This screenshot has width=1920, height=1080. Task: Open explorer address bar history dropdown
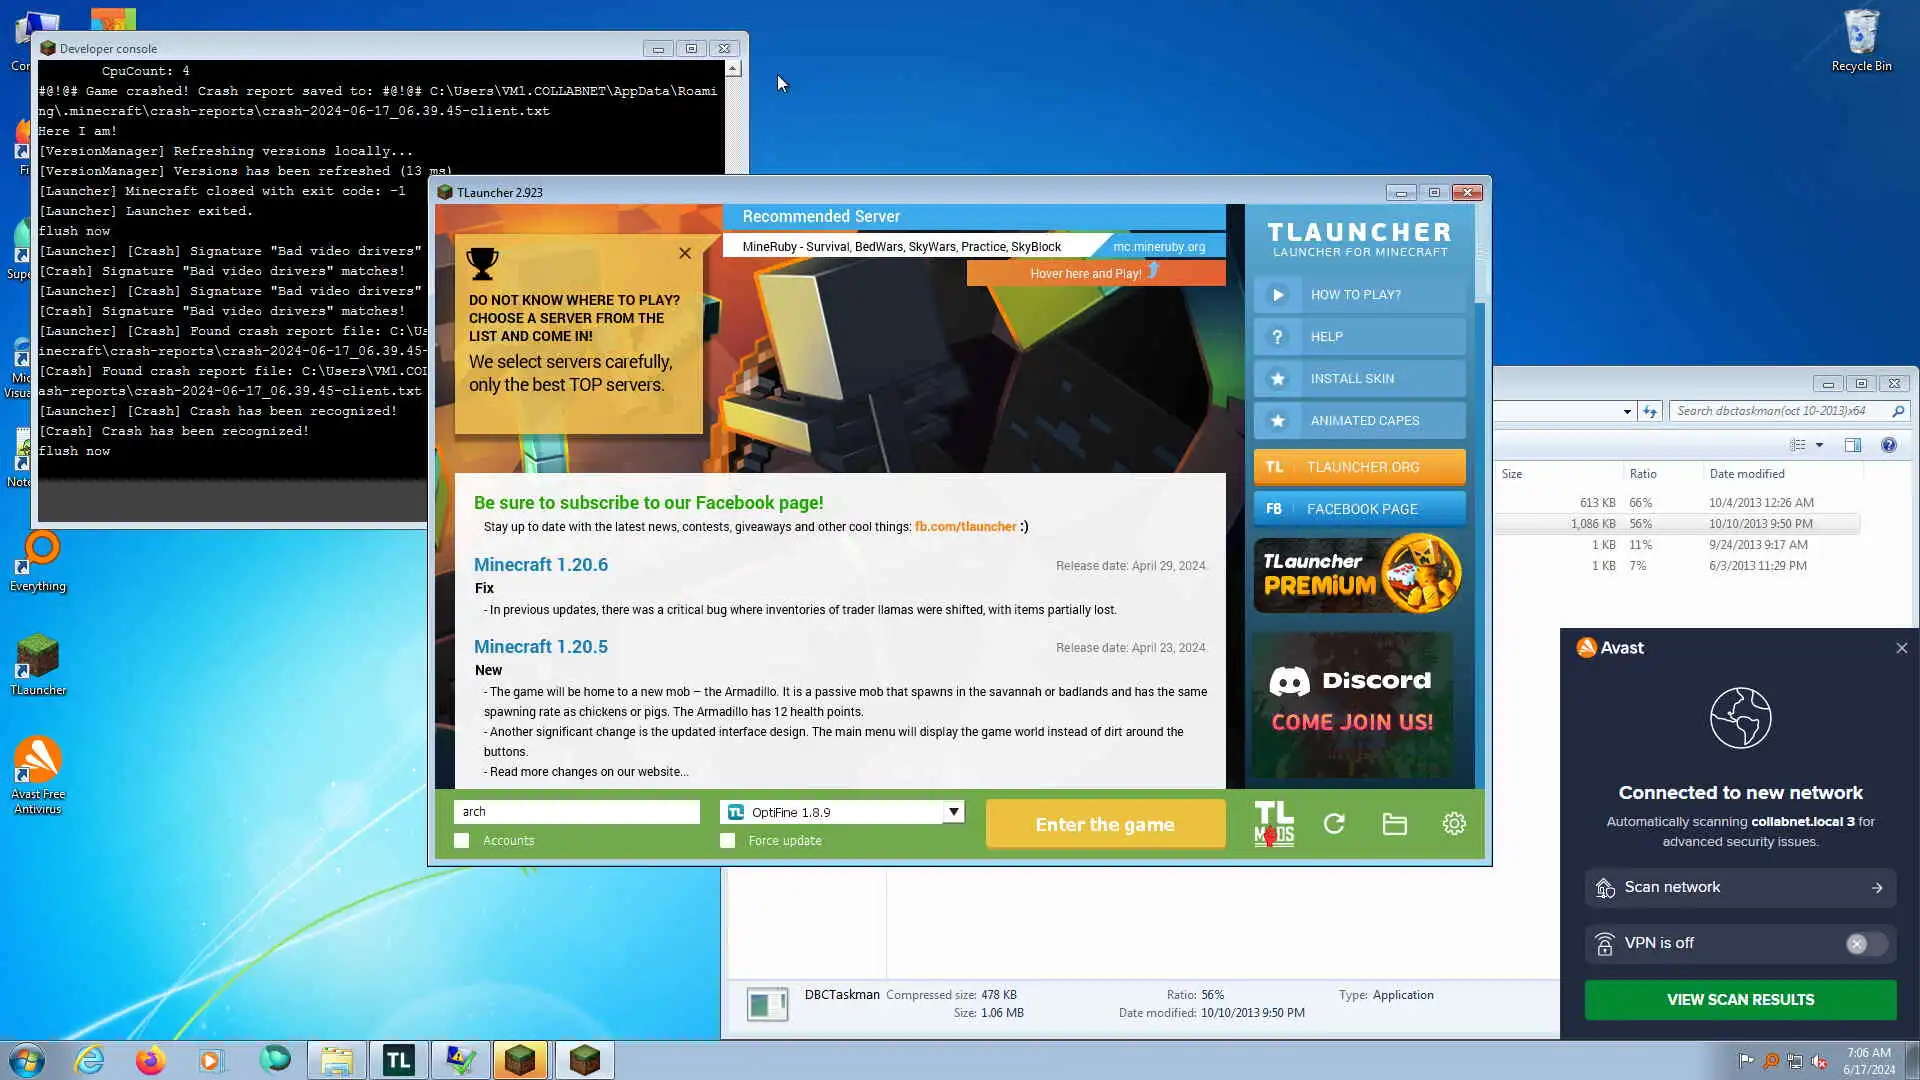[1627, 411]
